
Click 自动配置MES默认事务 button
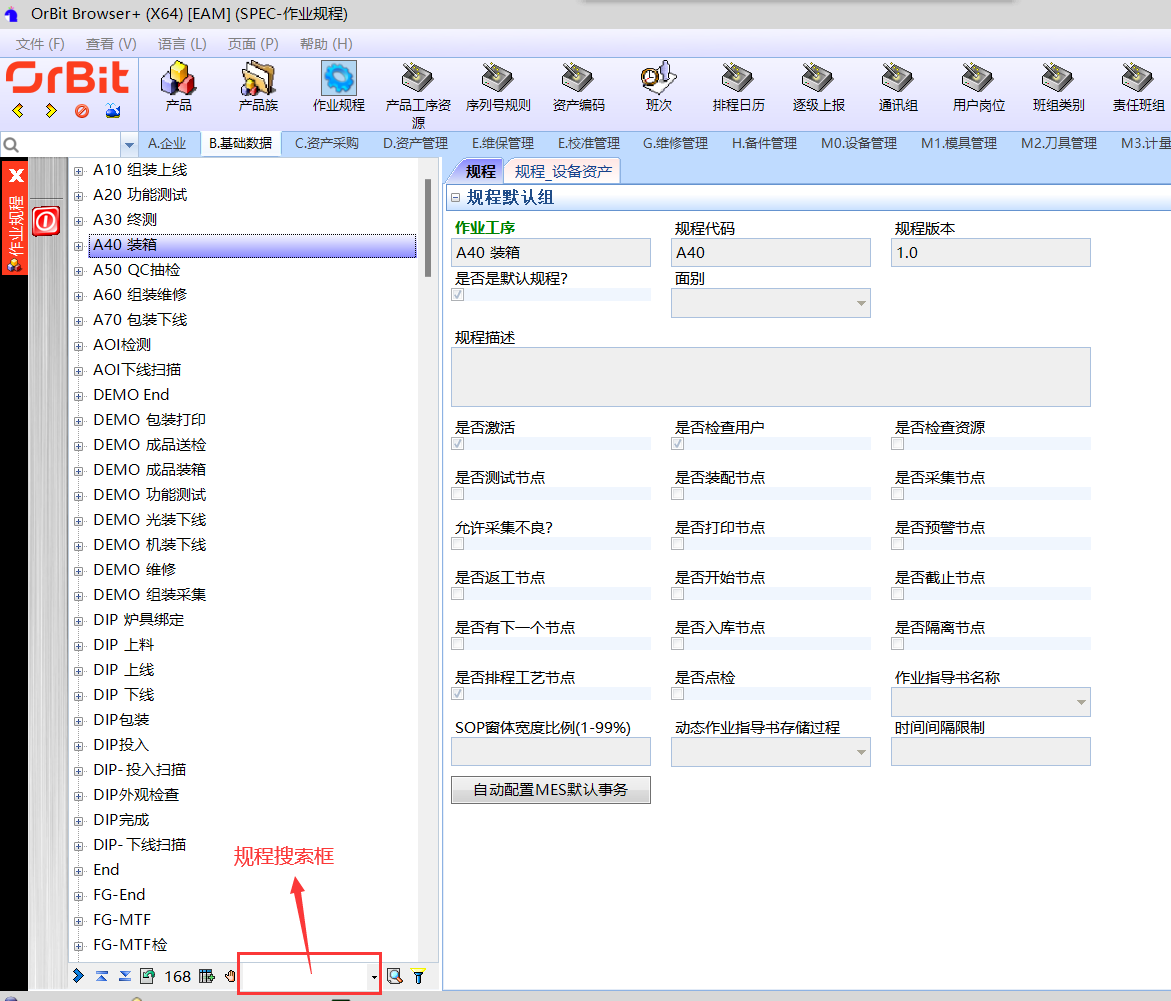point(550,790)
